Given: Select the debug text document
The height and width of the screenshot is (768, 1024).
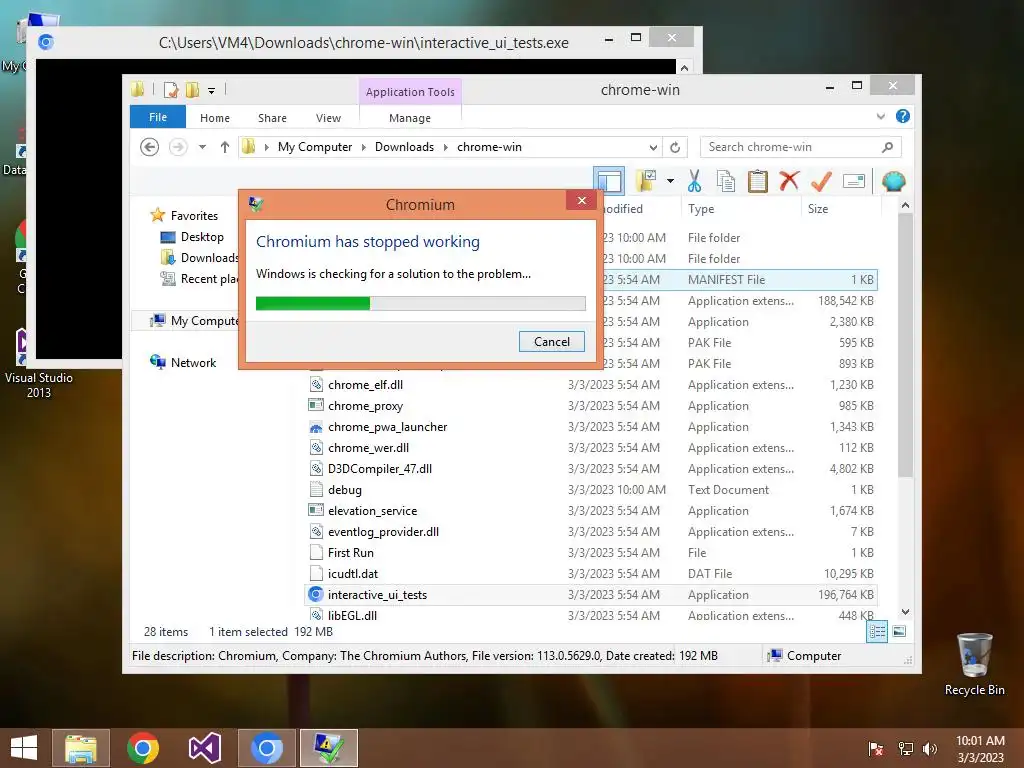Looking at the screenshot, I should 344,490.
